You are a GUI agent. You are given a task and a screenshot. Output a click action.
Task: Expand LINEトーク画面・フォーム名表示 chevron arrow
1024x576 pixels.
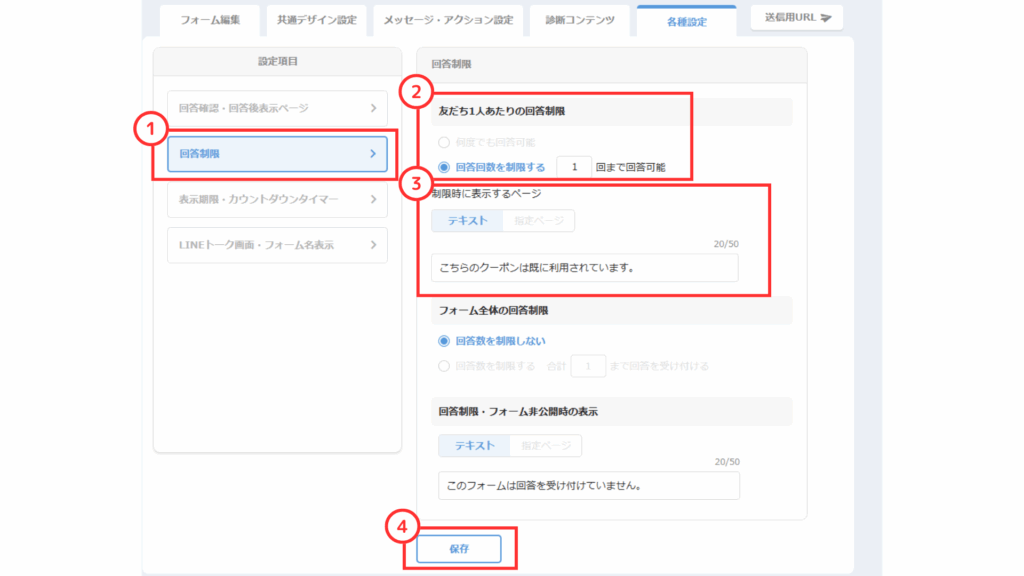click(372, 245)
